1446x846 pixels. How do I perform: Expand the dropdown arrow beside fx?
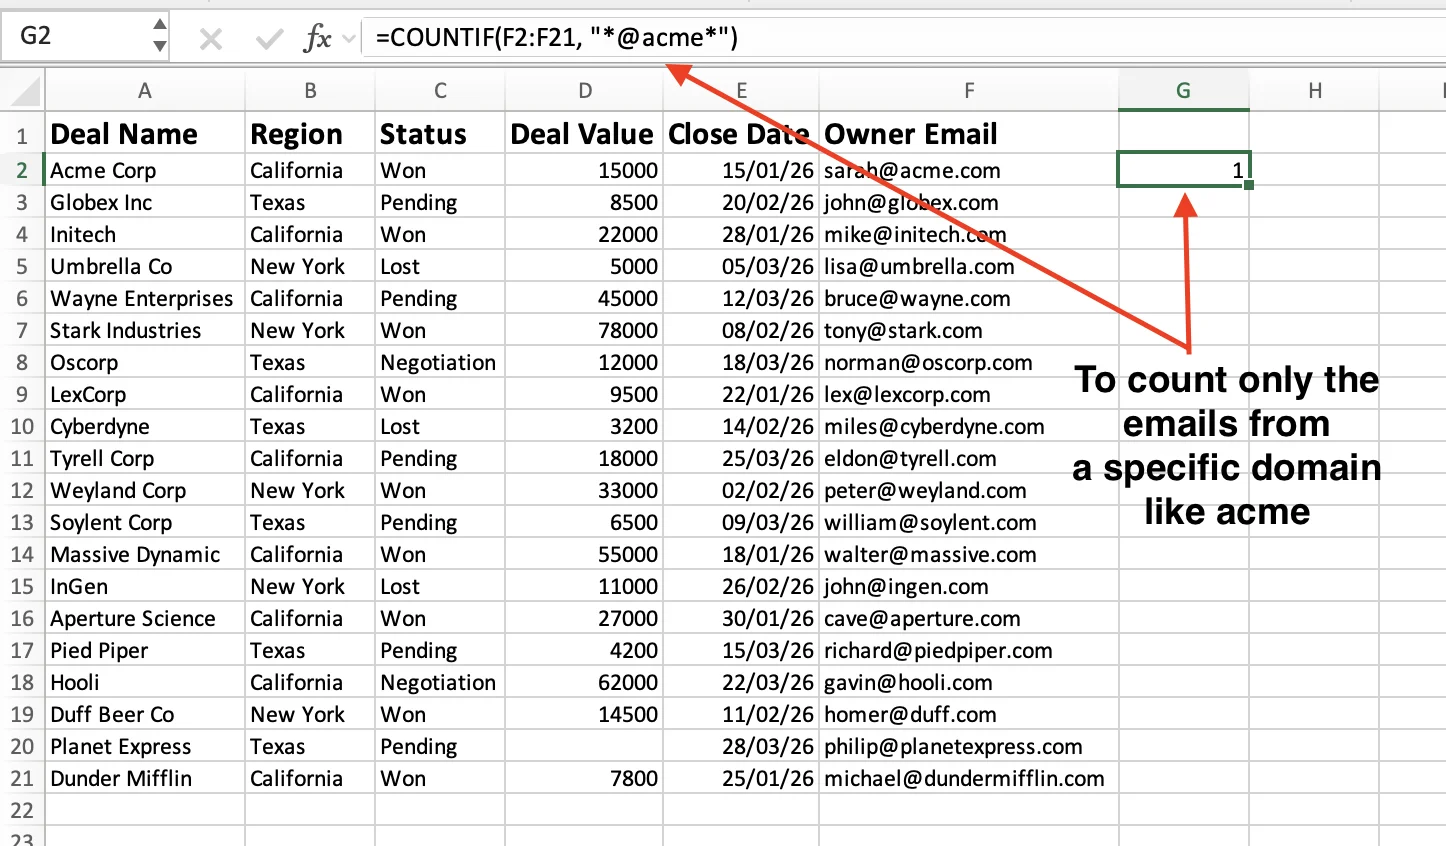349,39
